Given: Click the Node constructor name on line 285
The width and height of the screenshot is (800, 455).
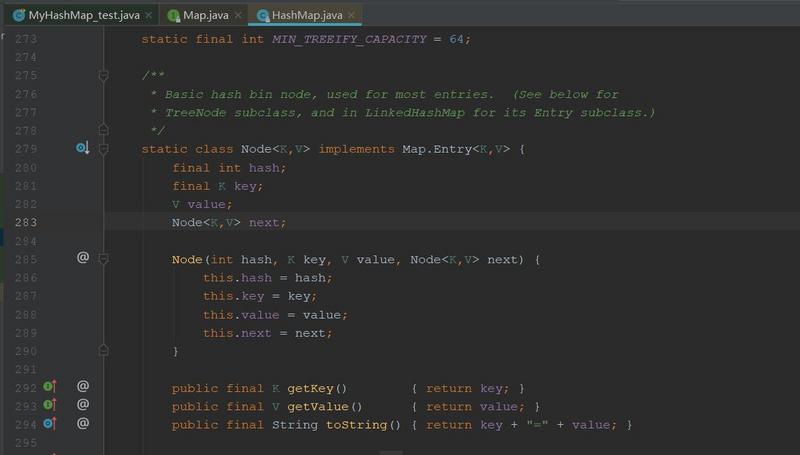Looking at the screenshot, I should click(187, 260).
